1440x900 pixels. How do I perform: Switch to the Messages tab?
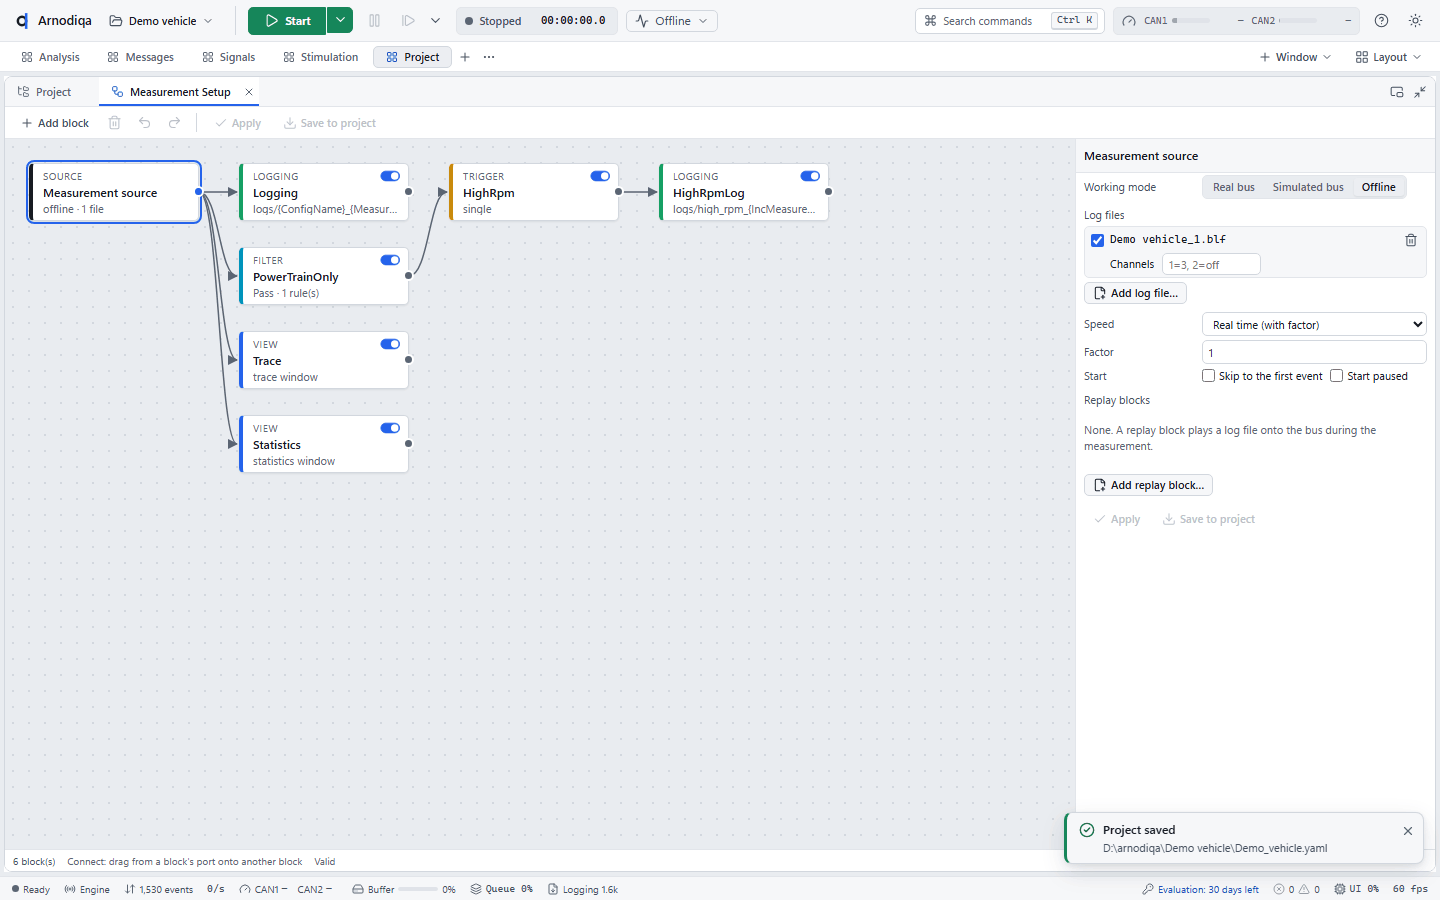[140, 57]
